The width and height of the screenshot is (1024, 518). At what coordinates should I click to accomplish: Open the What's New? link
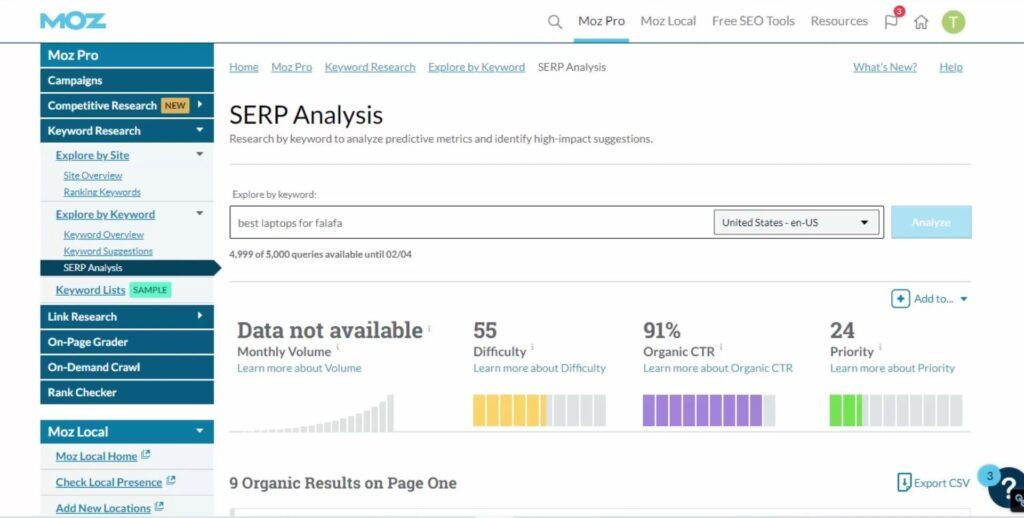(x=885, y=67)
